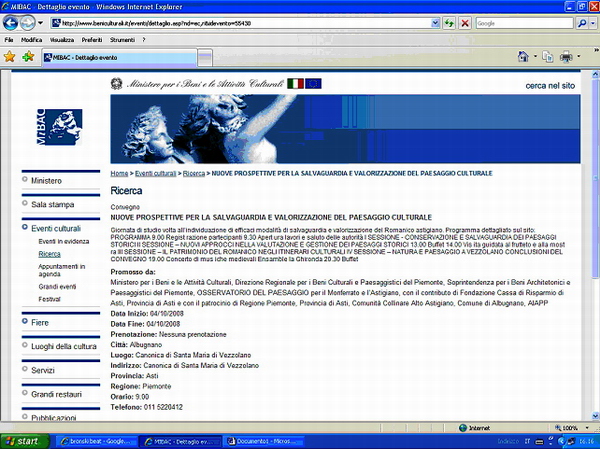
Task: Click 'Appuntamenti in agenda' submenu link
Action: pos(62,270)
